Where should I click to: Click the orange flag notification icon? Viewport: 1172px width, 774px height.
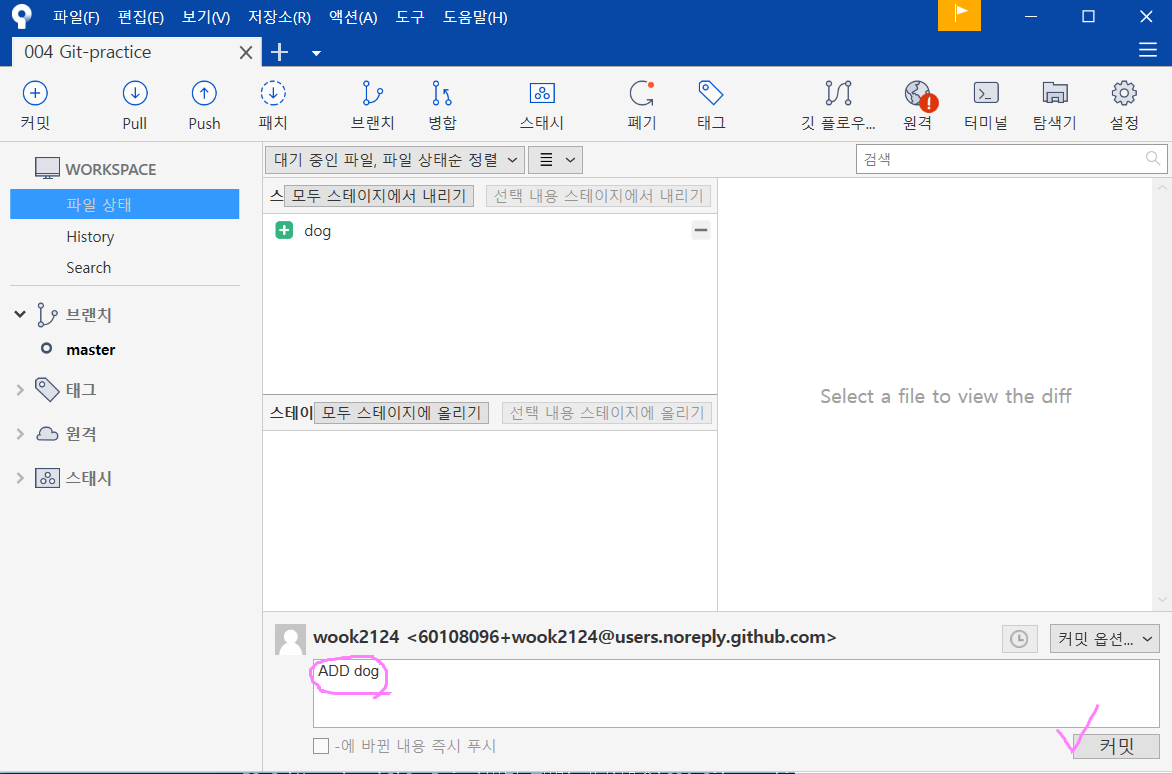[x=959, y=15]
